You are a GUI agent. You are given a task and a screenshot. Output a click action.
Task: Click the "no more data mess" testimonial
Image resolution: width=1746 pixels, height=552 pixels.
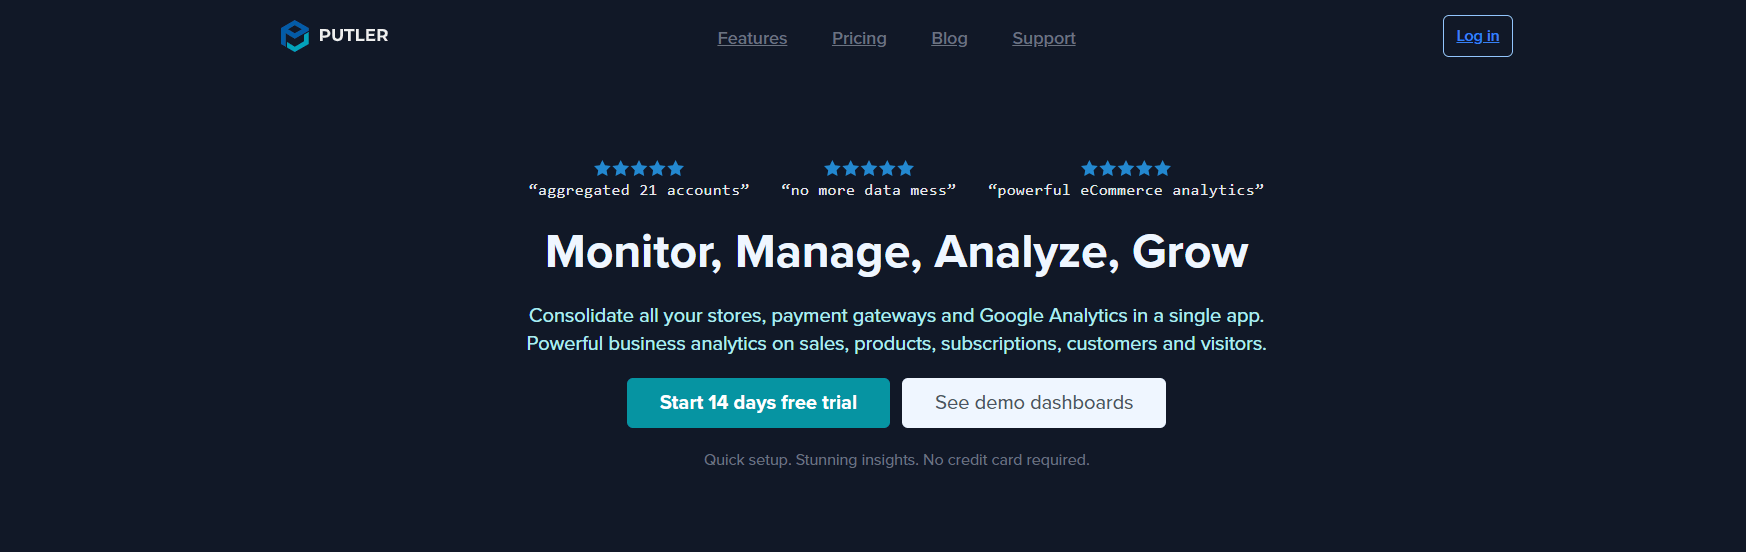[869, 190]
